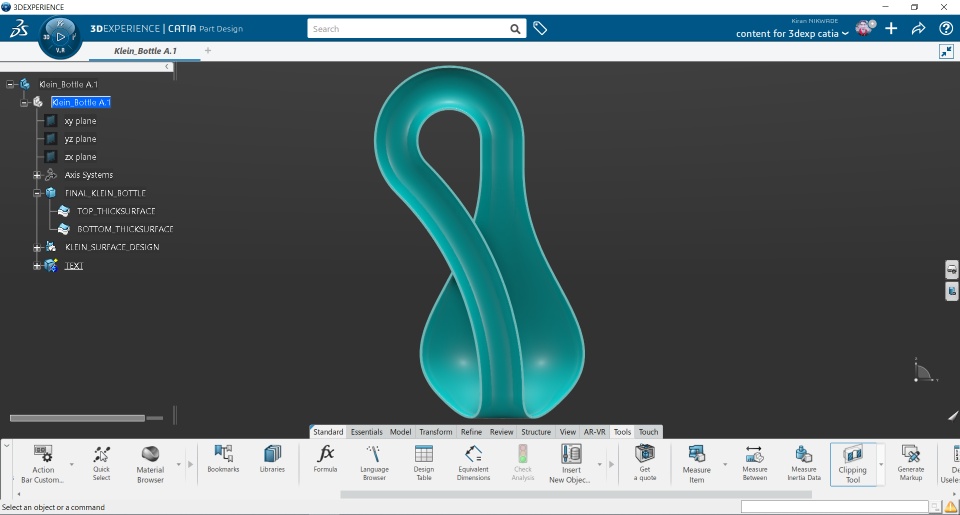Activate the Measure Item tool
960x515 pixels.
696,464
